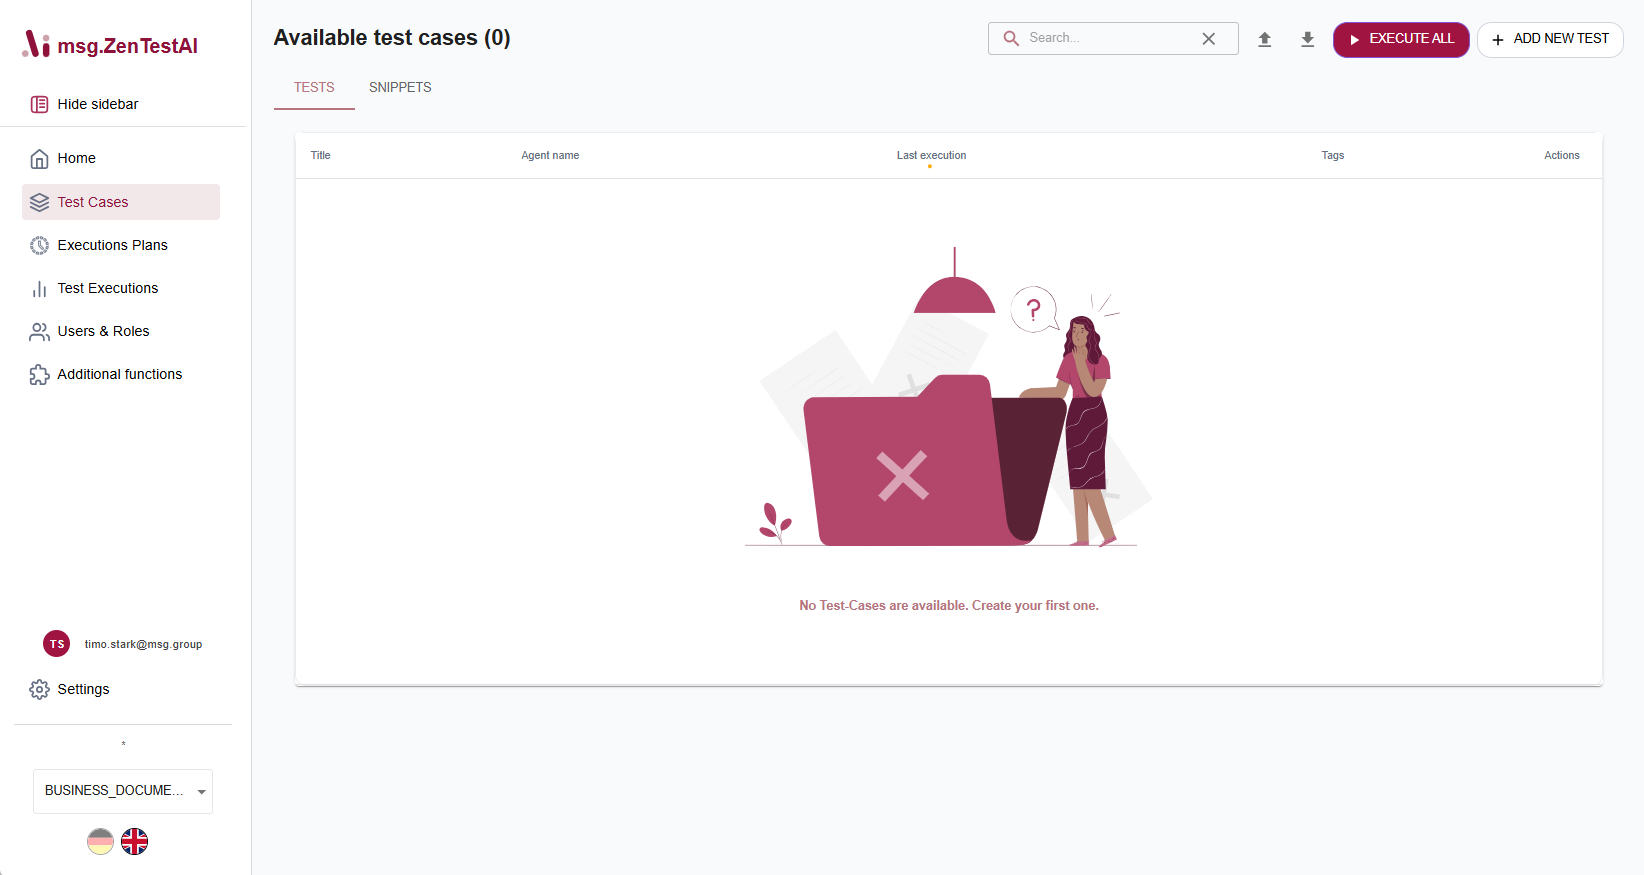
Task: Clear the search field with X
Action: coord(1209,39)
